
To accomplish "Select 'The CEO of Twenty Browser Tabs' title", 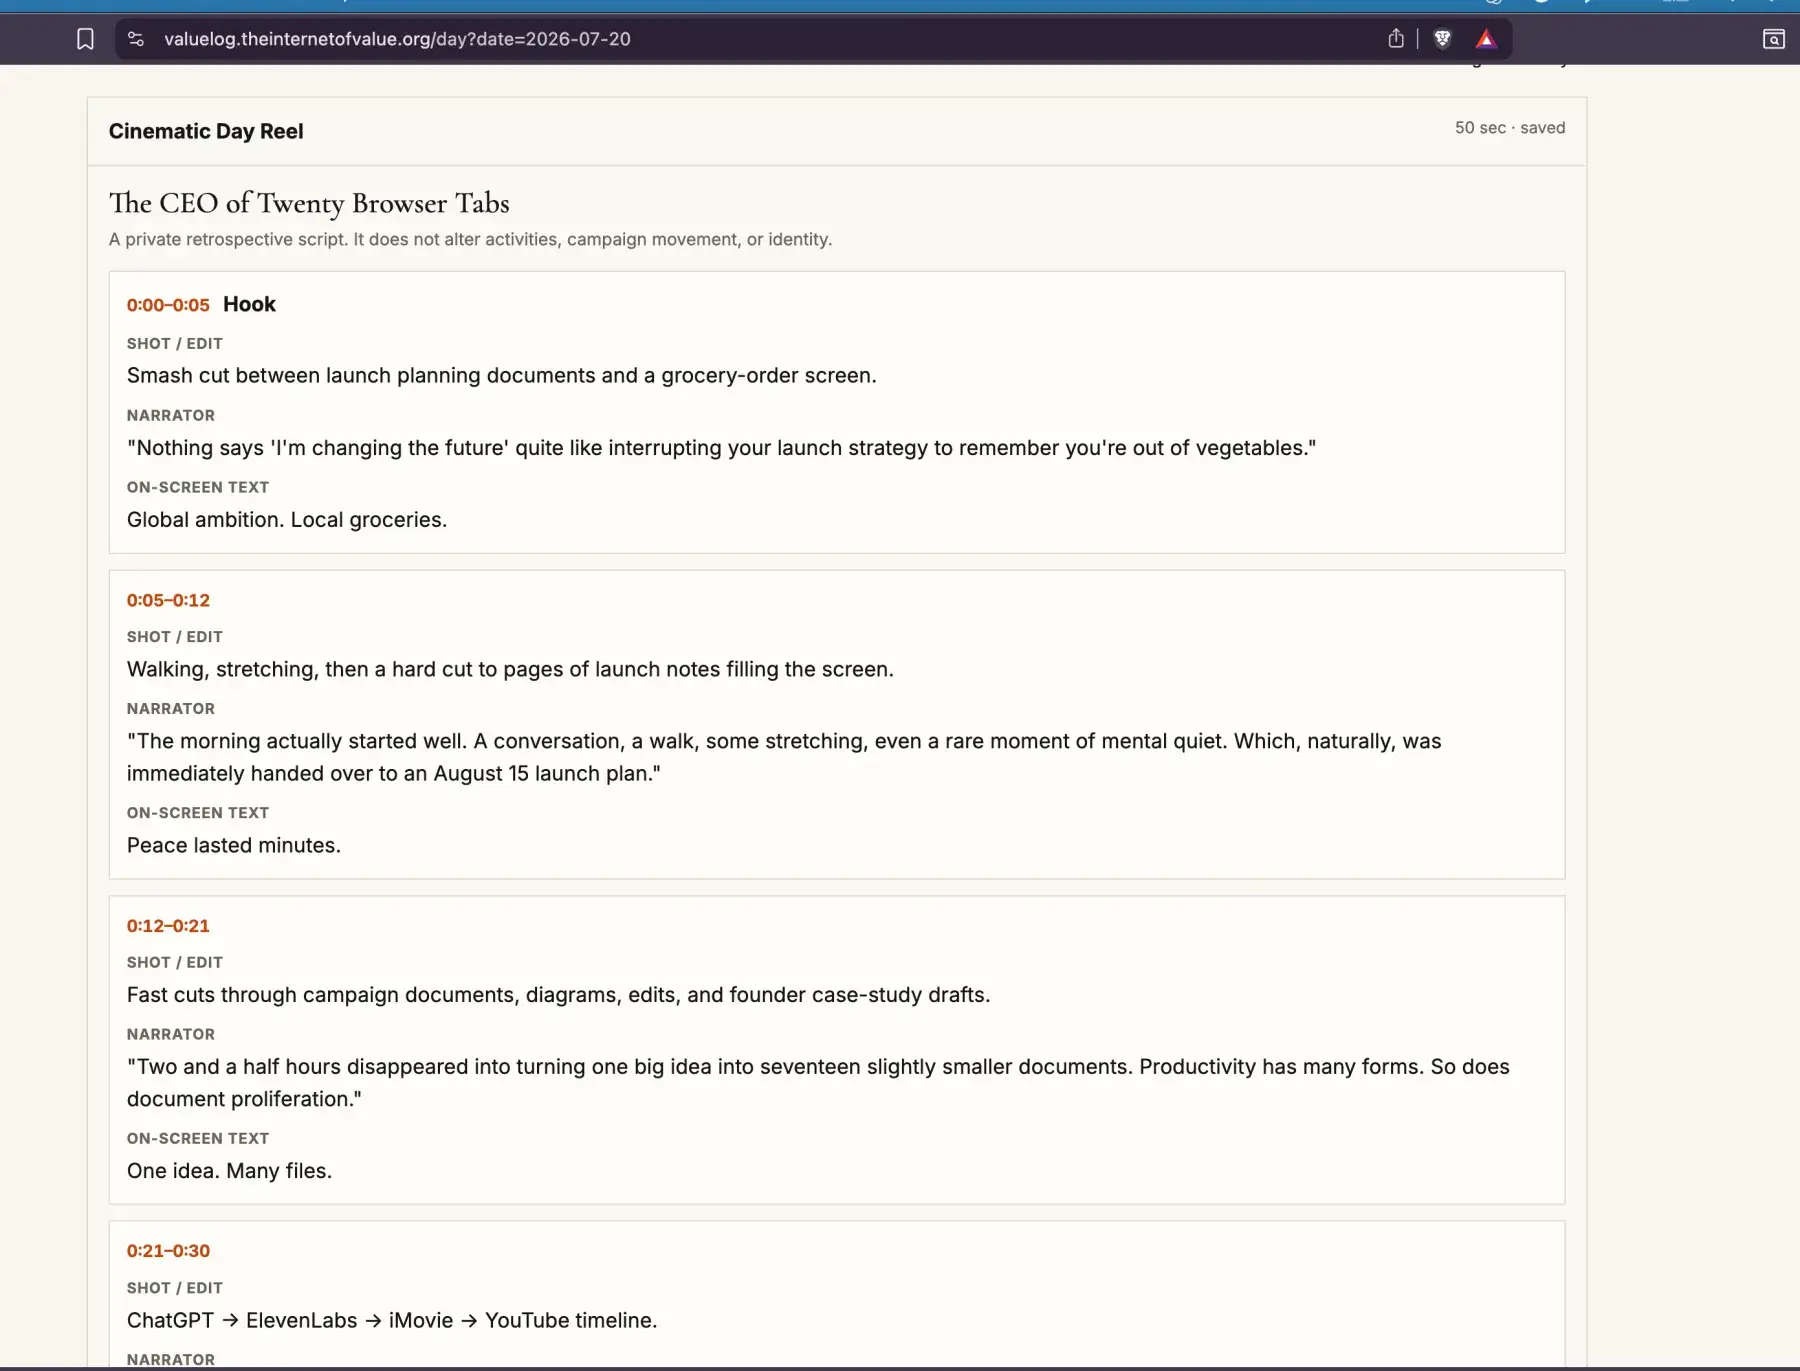I will click(309, 203).
